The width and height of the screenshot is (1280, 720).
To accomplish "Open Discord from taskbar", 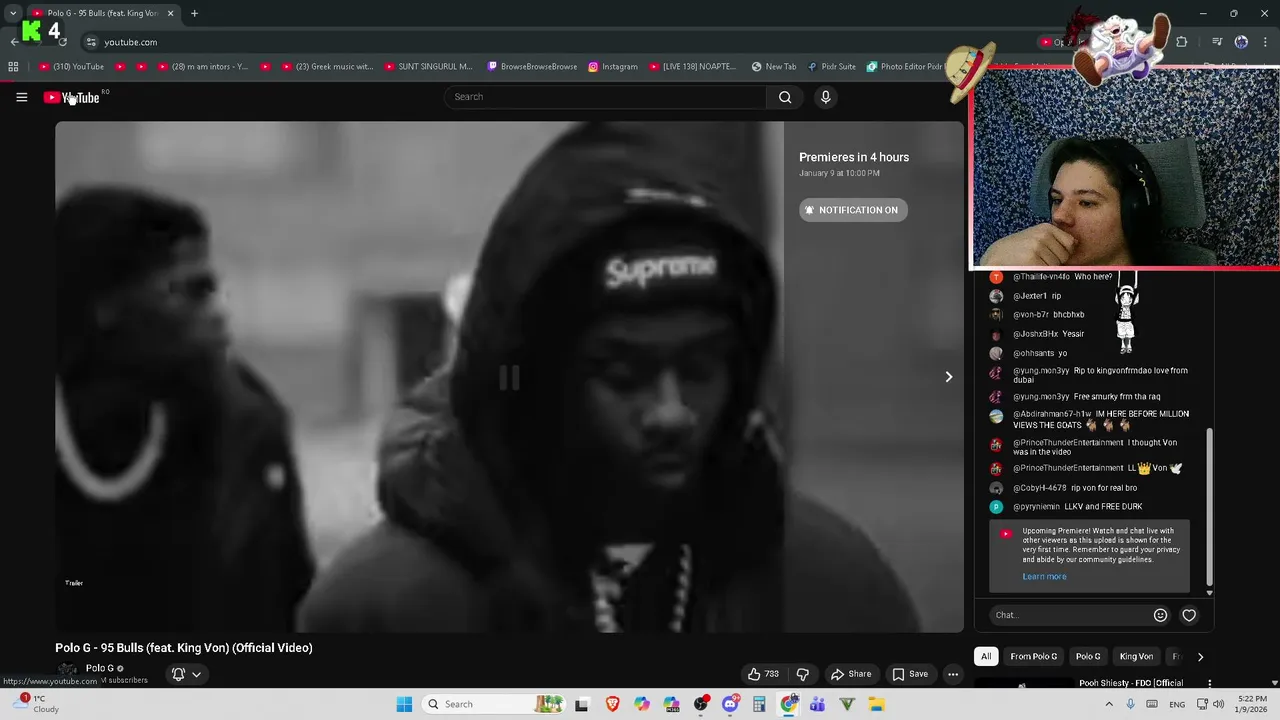I will (x=730, y=704).
